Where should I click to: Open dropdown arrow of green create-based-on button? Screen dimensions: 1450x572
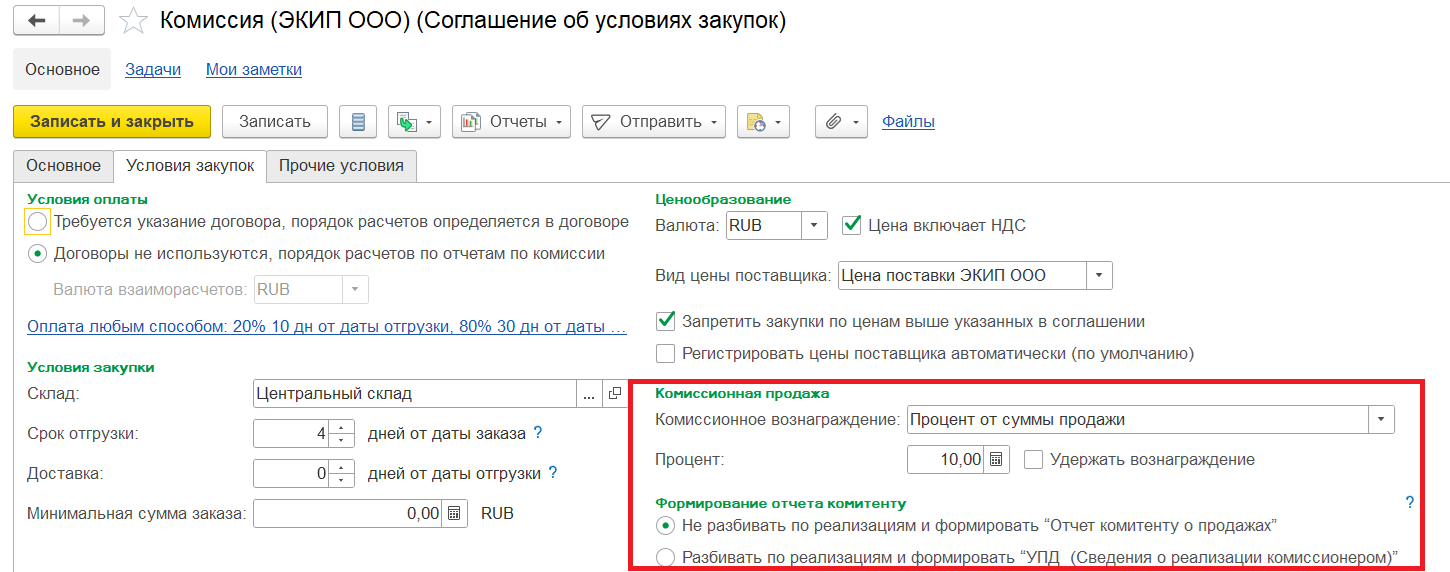[430, 122]
